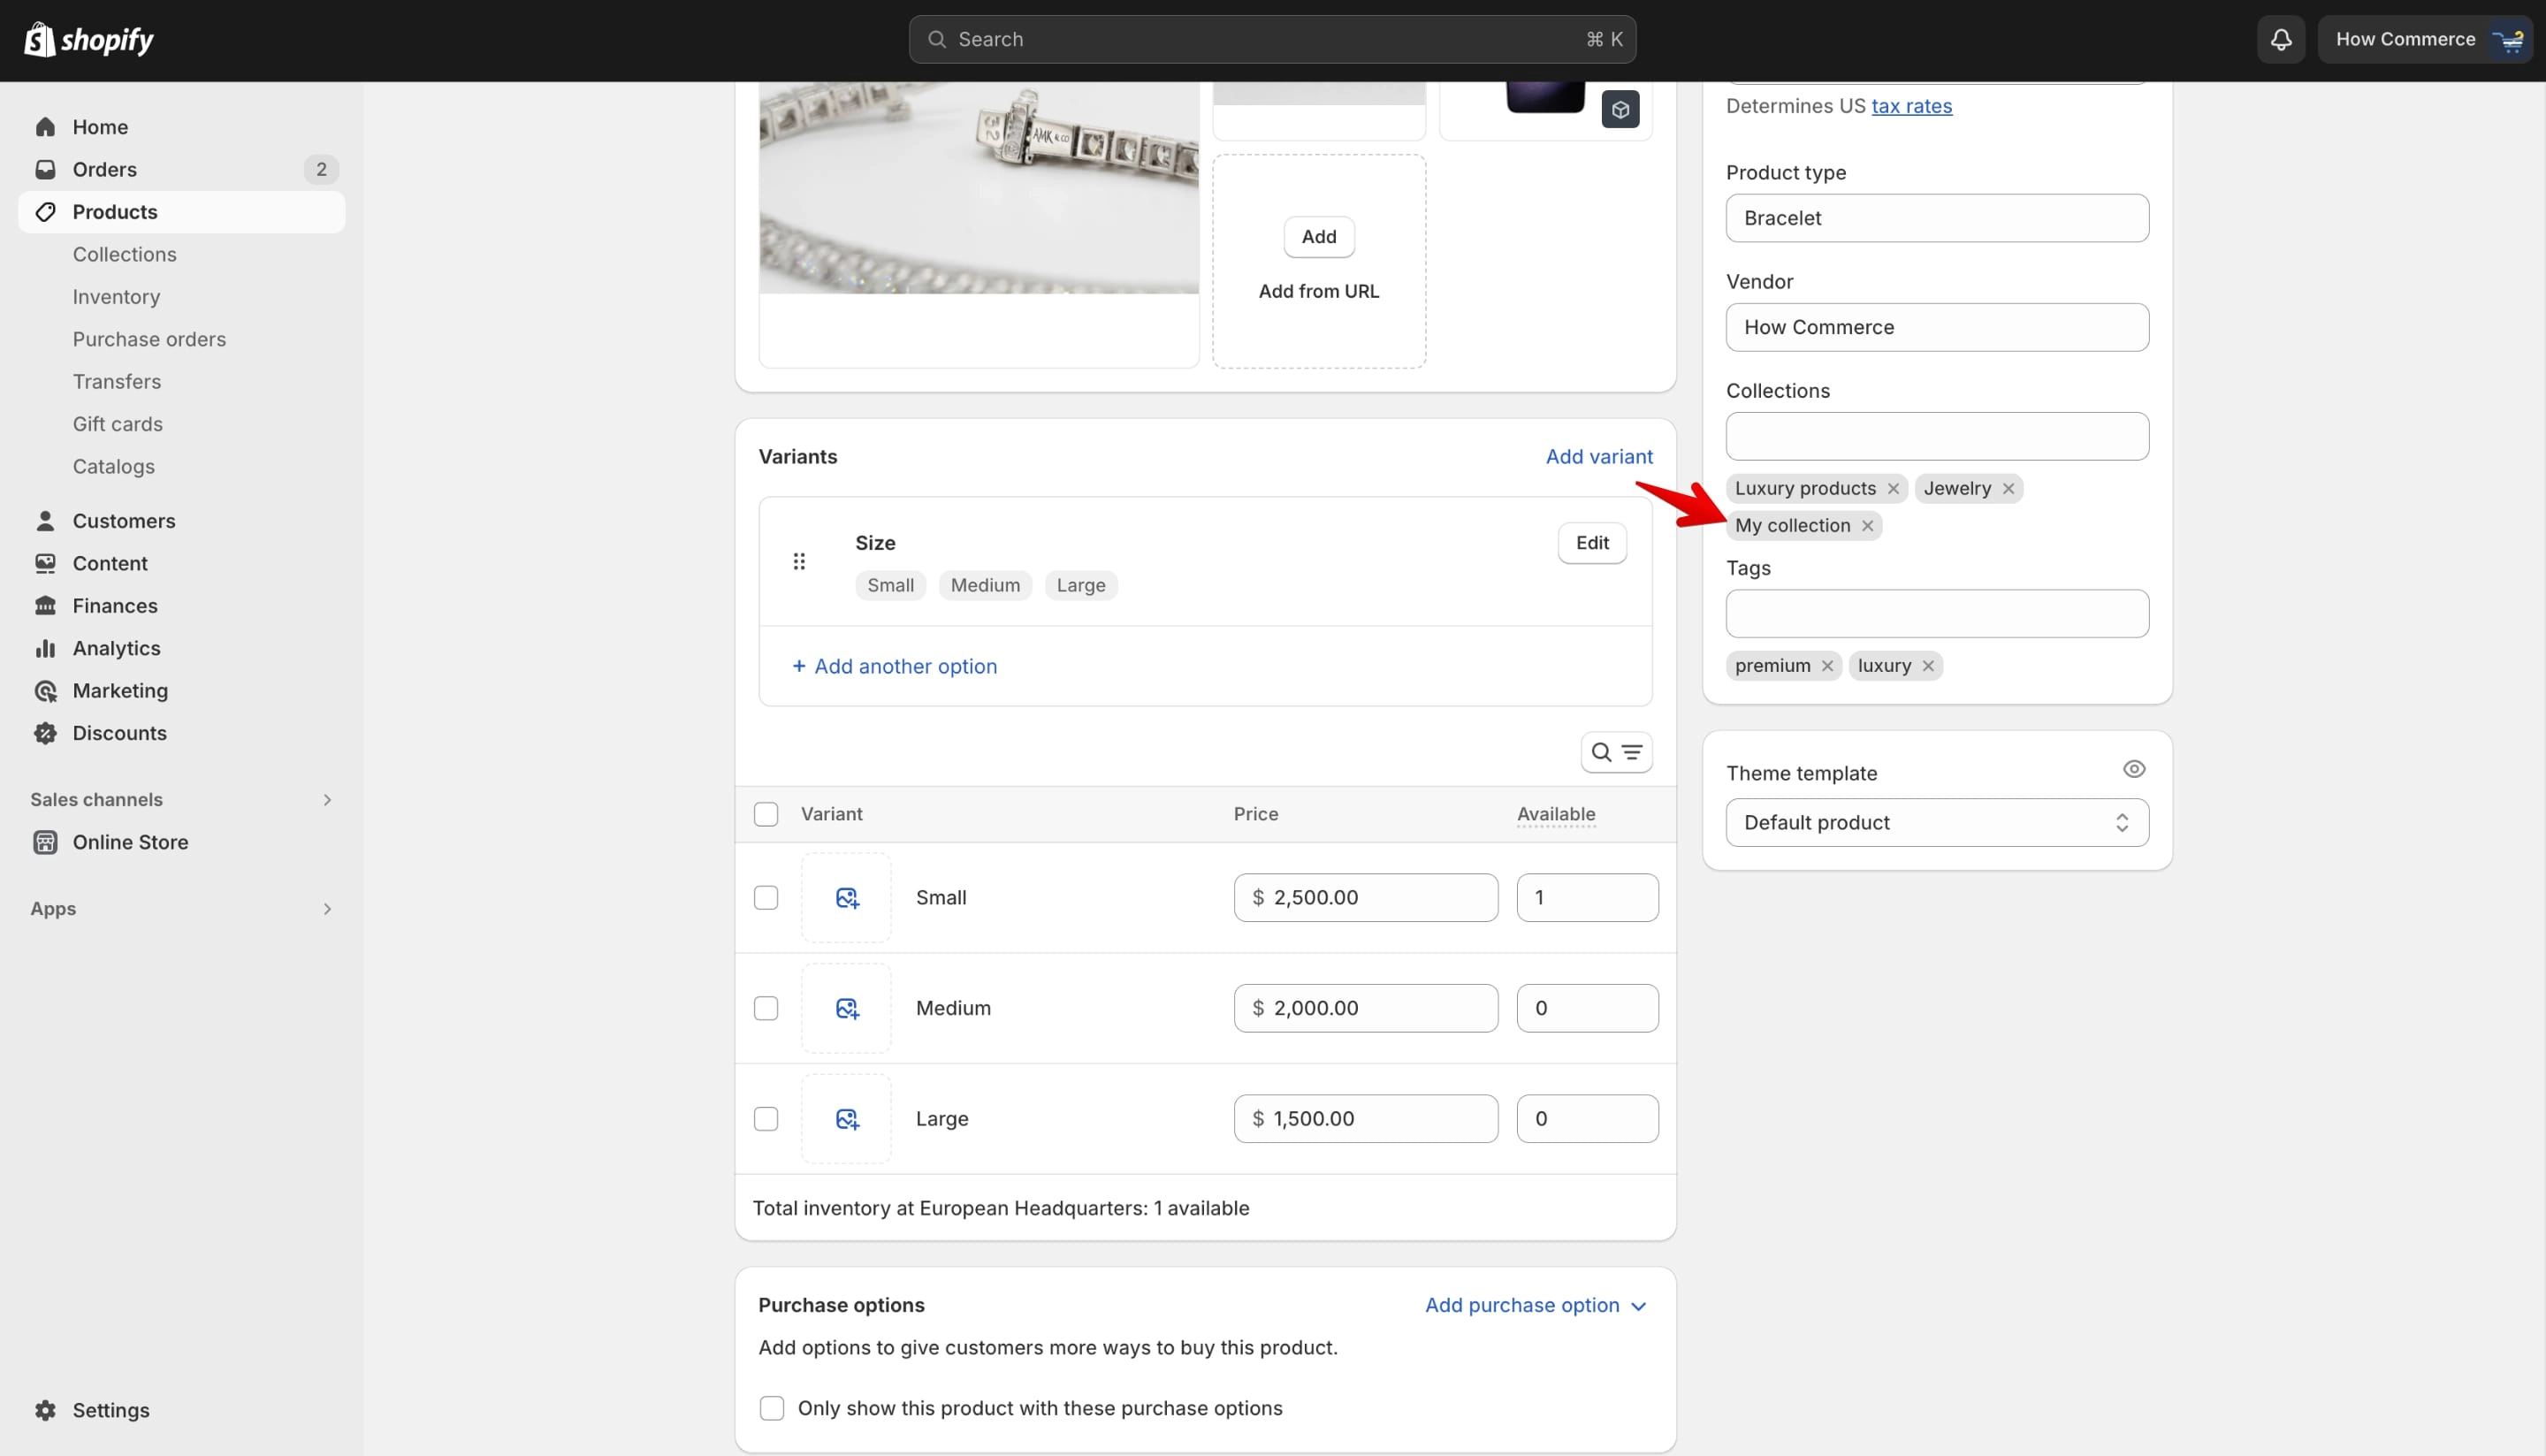Click the Discounts badge icon
This screenshot has width=2546, height=1456.
(x=45, y=733)
